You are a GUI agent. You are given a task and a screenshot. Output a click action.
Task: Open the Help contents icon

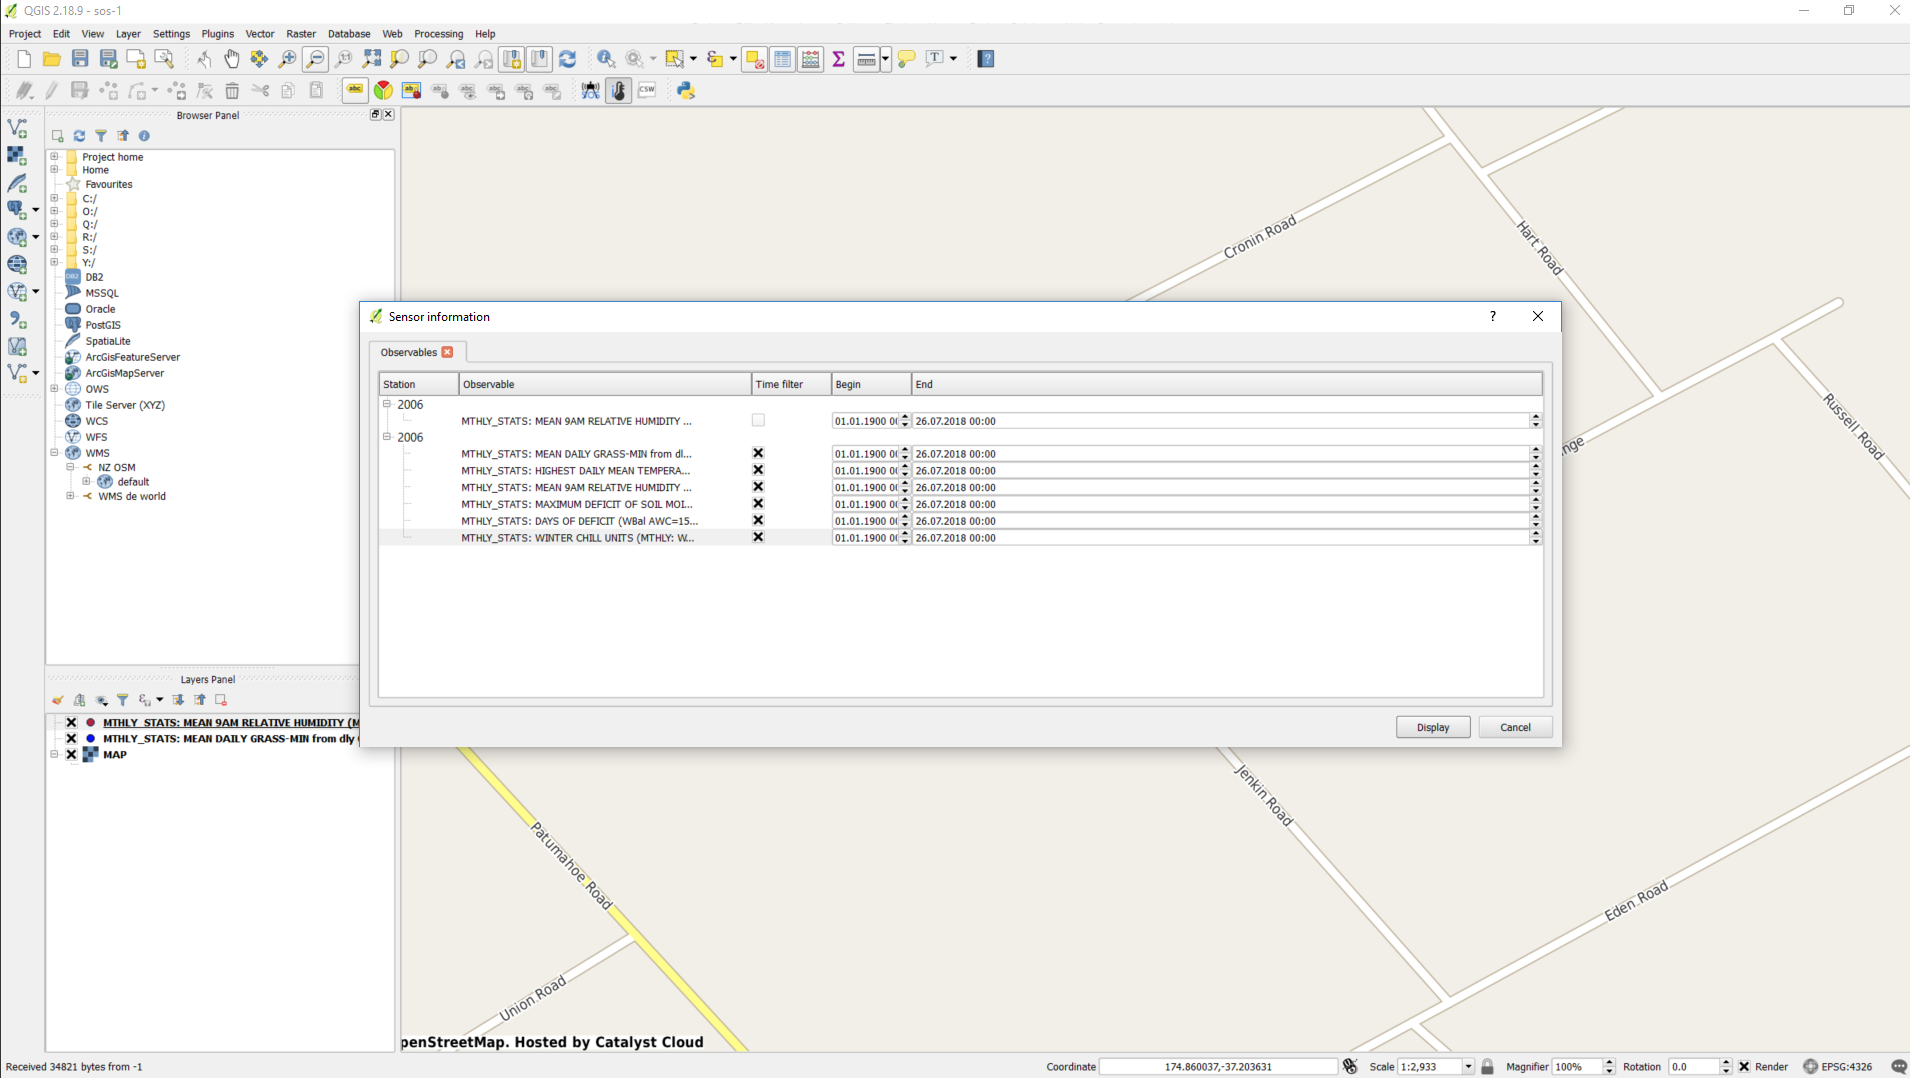(986, 59)
